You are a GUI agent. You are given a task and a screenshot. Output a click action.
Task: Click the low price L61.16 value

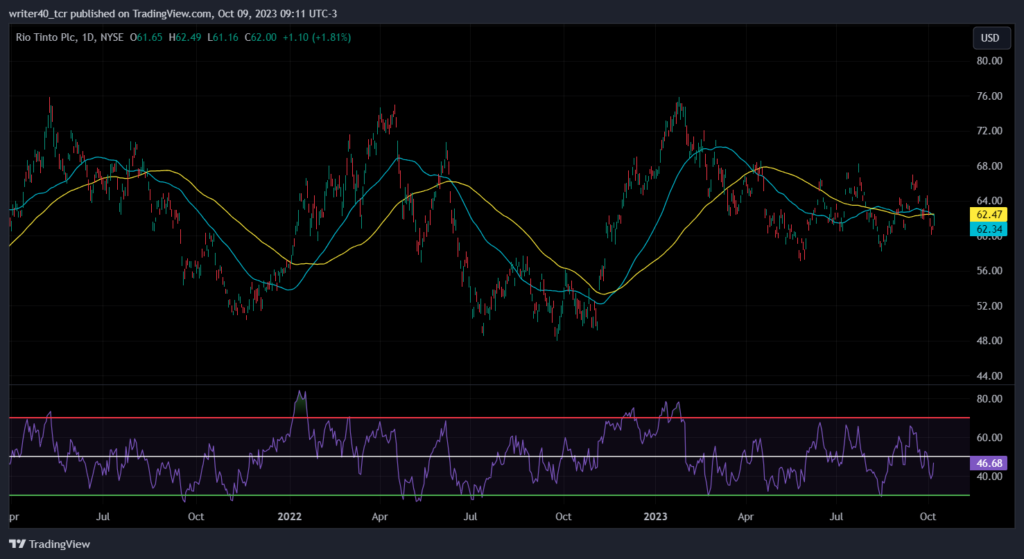click(223, 38)
